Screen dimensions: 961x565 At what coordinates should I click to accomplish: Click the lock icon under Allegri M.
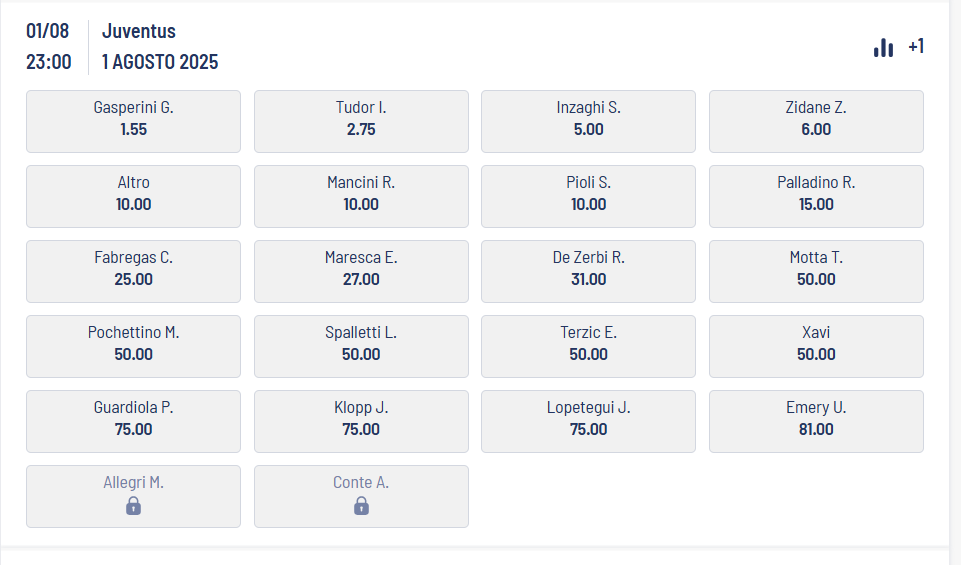point(134,506)
